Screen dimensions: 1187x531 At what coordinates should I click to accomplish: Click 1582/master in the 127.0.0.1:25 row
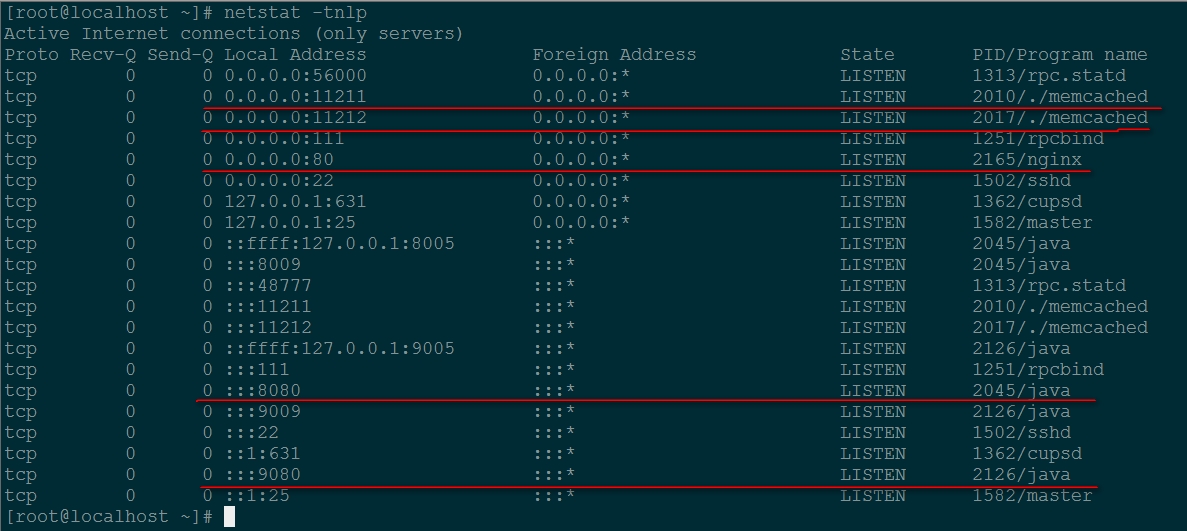click(1033, 223)
